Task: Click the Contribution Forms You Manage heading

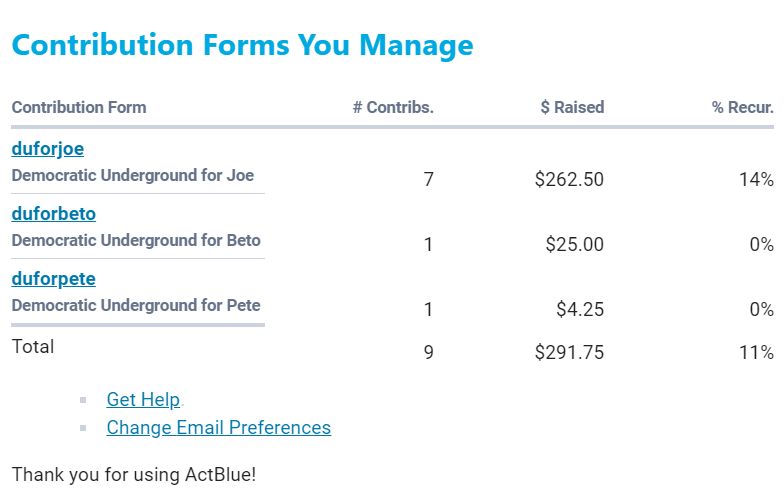Action: click(x=242, y=45)
